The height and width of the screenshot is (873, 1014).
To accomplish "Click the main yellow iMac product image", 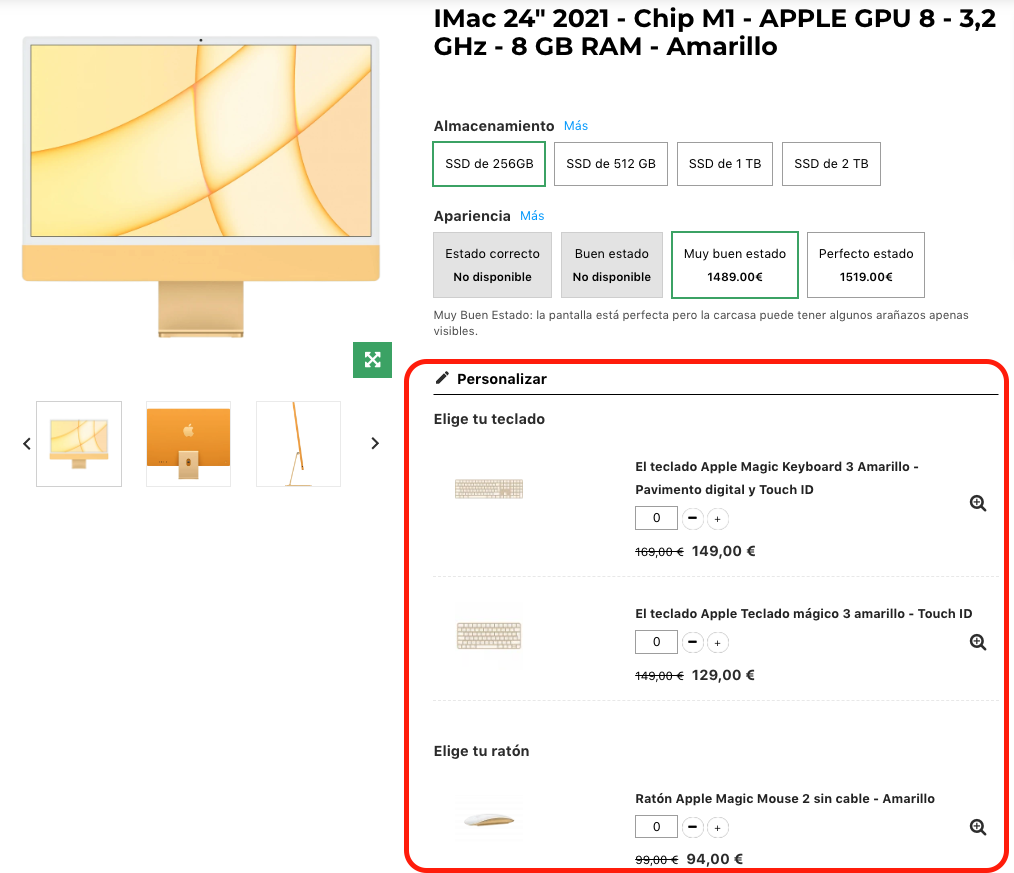I will (200, 187).
